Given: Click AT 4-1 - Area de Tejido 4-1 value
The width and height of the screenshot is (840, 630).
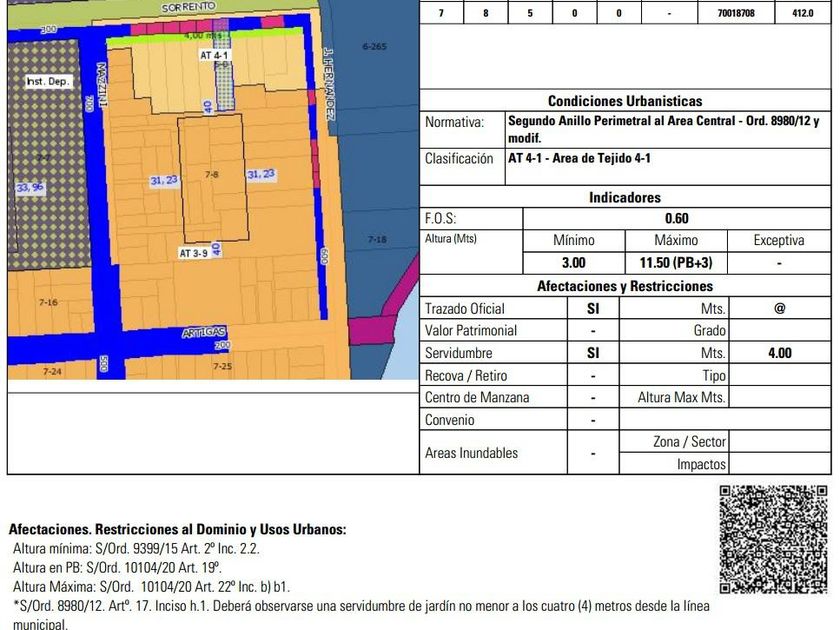Looking at the screenshot, I should (579, 158).
